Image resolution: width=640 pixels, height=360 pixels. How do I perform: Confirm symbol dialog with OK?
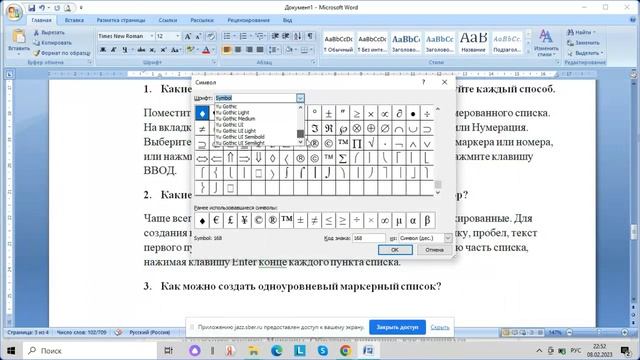pyautogui.click(x=395, y=250)
